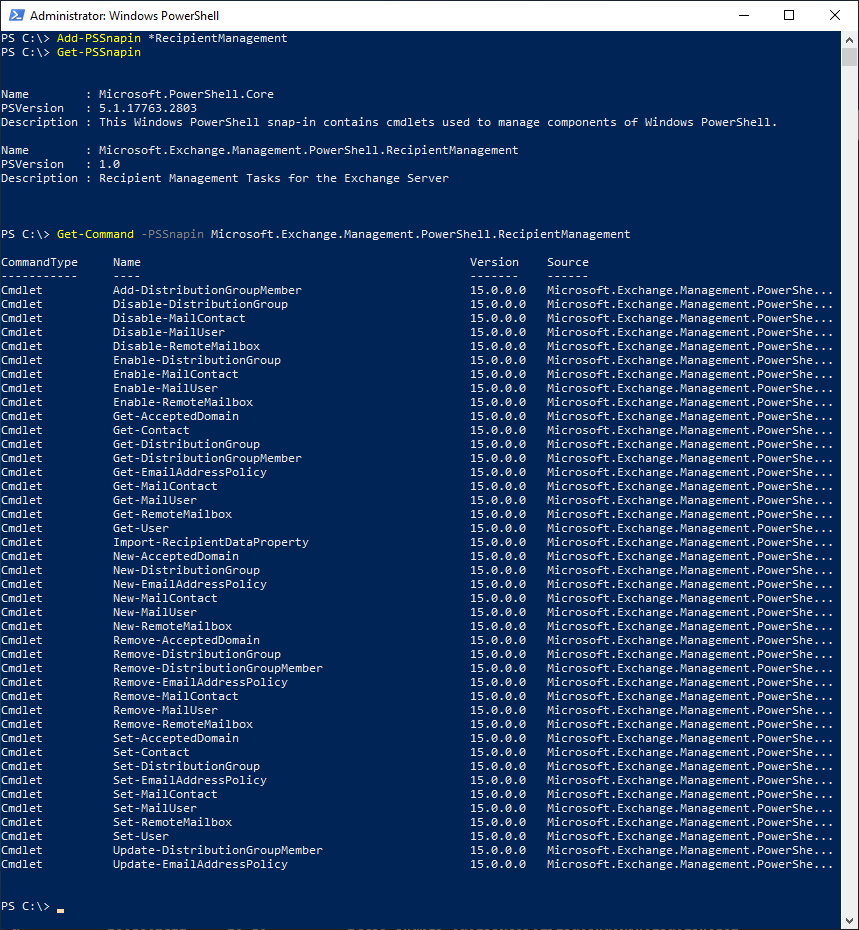
Task: Click PSVersion value 5.1.17763.2803
Action: 148,109
